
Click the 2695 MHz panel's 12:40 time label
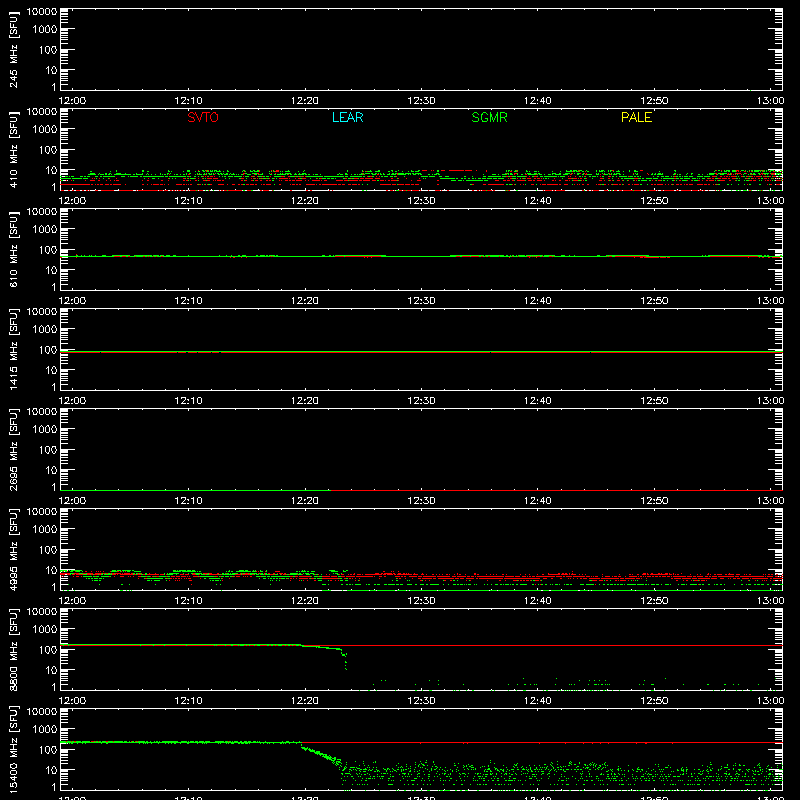538,501
